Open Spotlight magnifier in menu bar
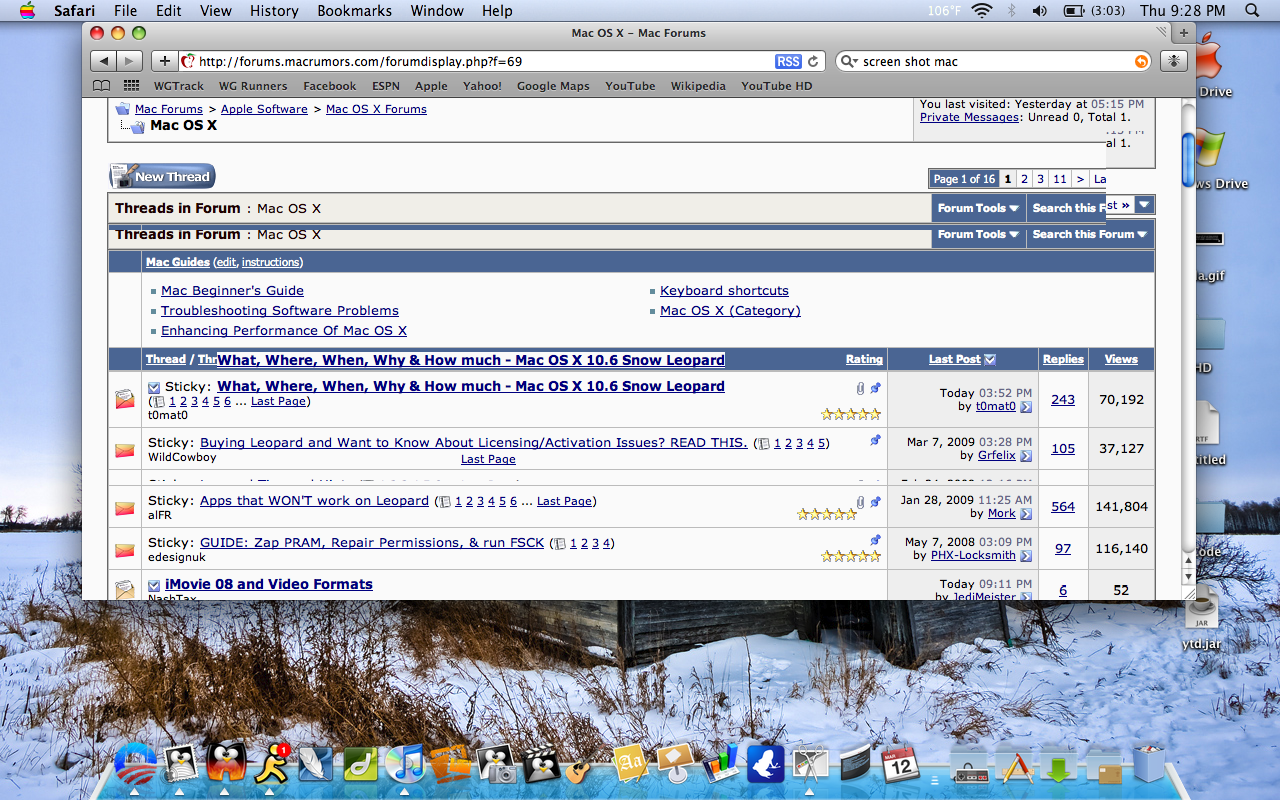Viewport: 1280px width, 800px height. 1252,11
